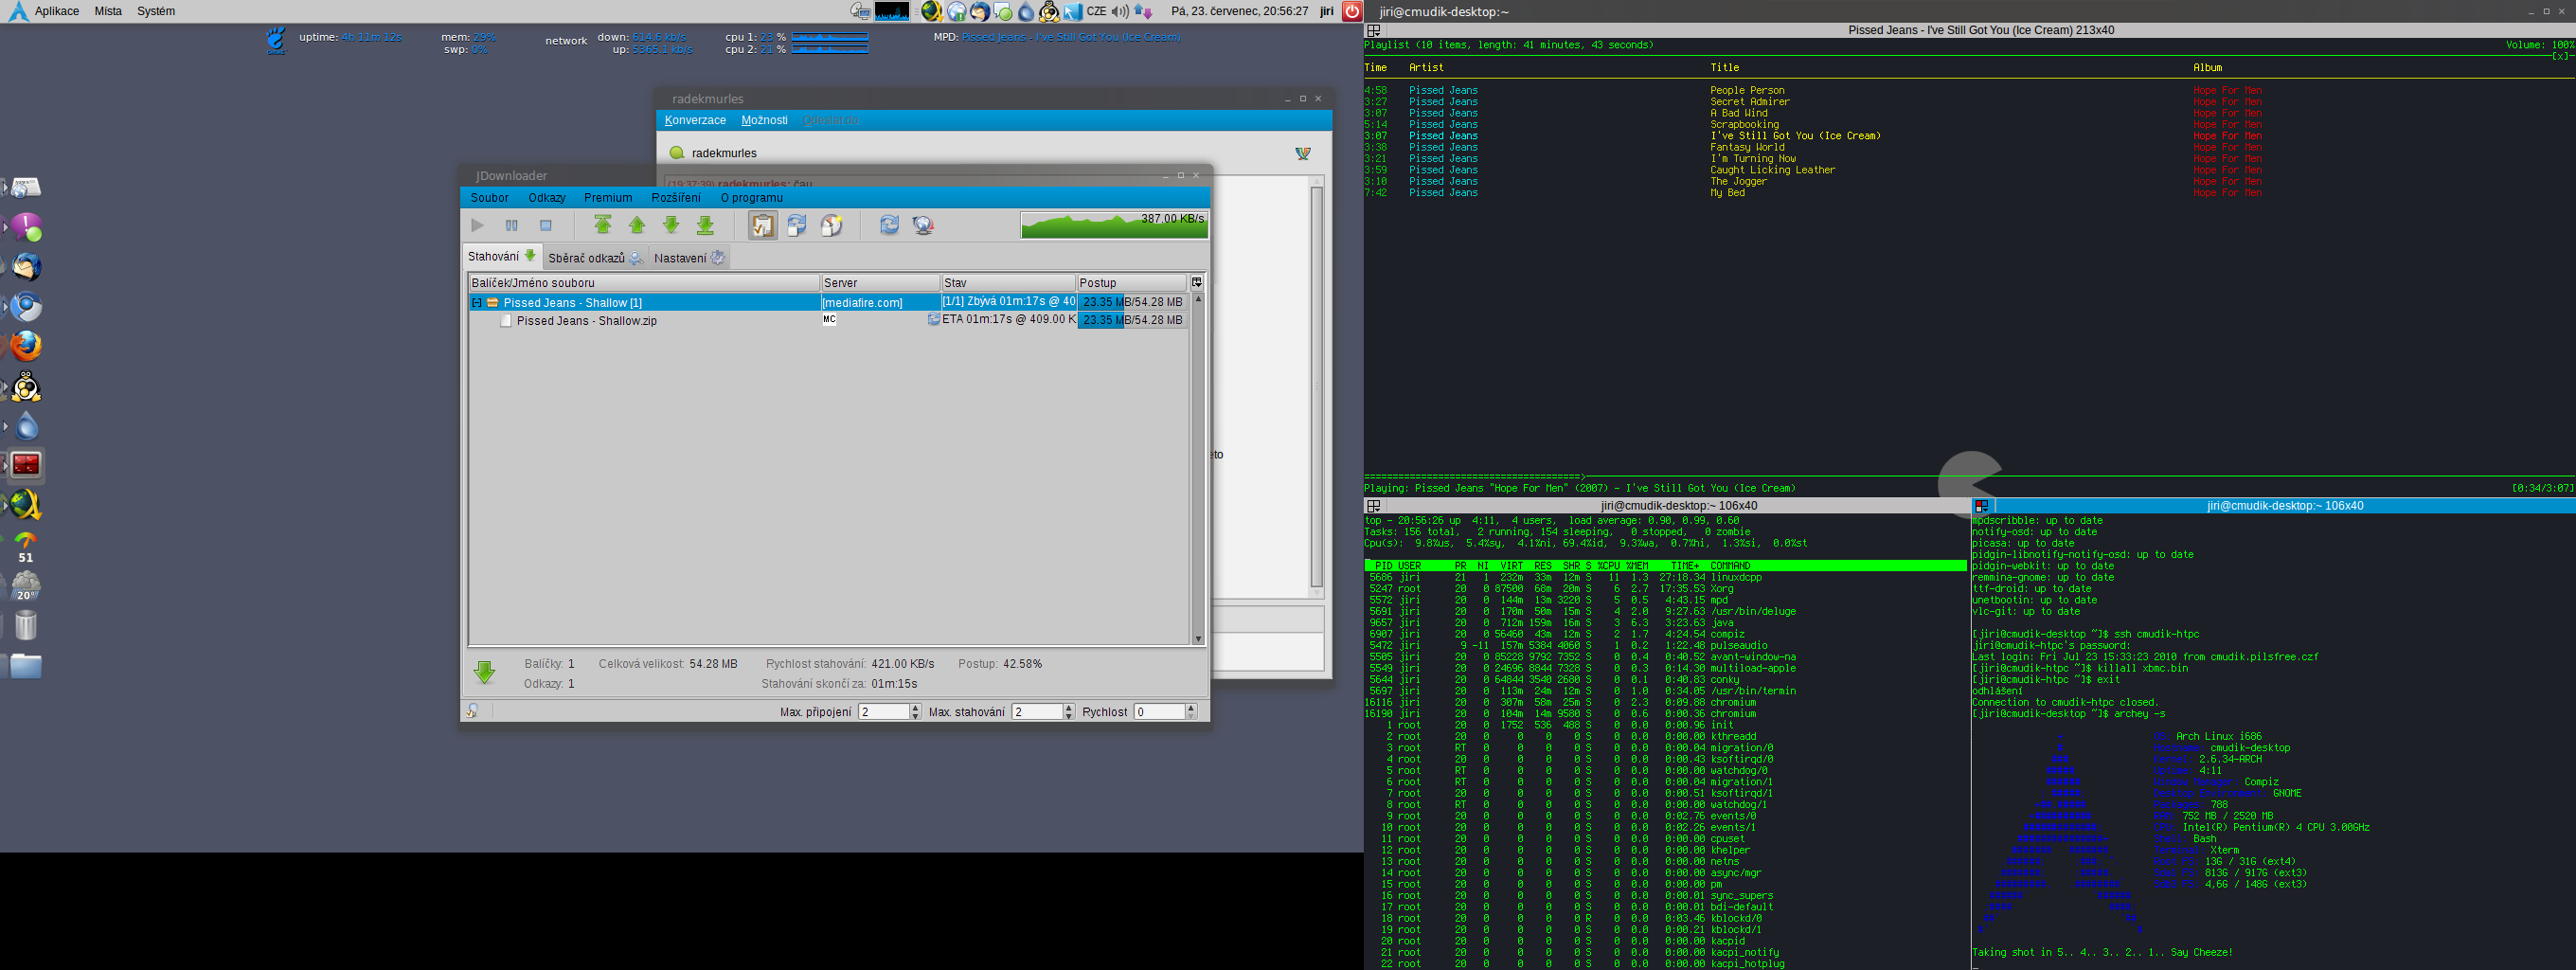Screen dimensions: 2576x970
Task: Adjust the Rychlost spinner arrows
Action: pyautogui.click(x=1191, y=712)
